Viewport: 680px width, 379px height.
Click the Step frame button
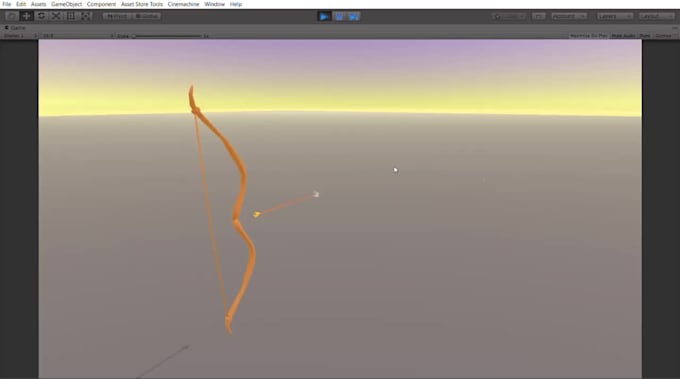point(354,16)
